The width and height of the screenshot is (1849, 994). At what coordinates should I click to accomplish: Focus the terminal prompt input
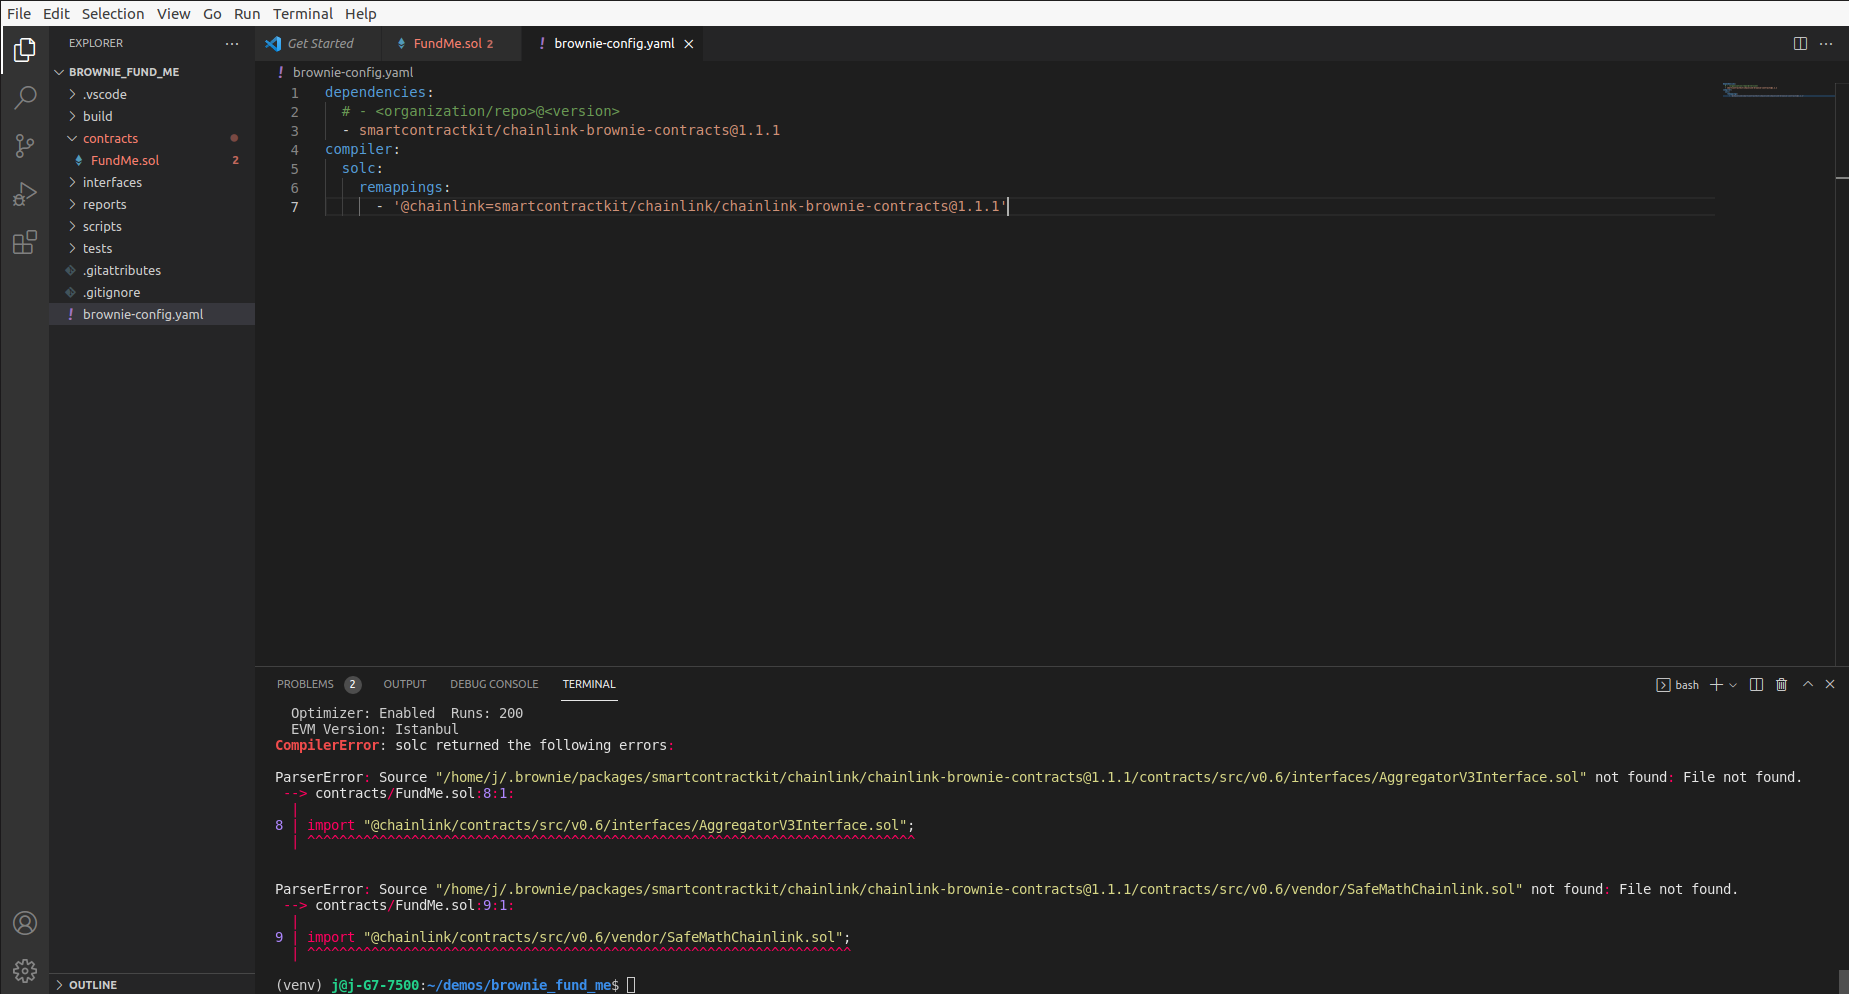(x=631, y=986)
